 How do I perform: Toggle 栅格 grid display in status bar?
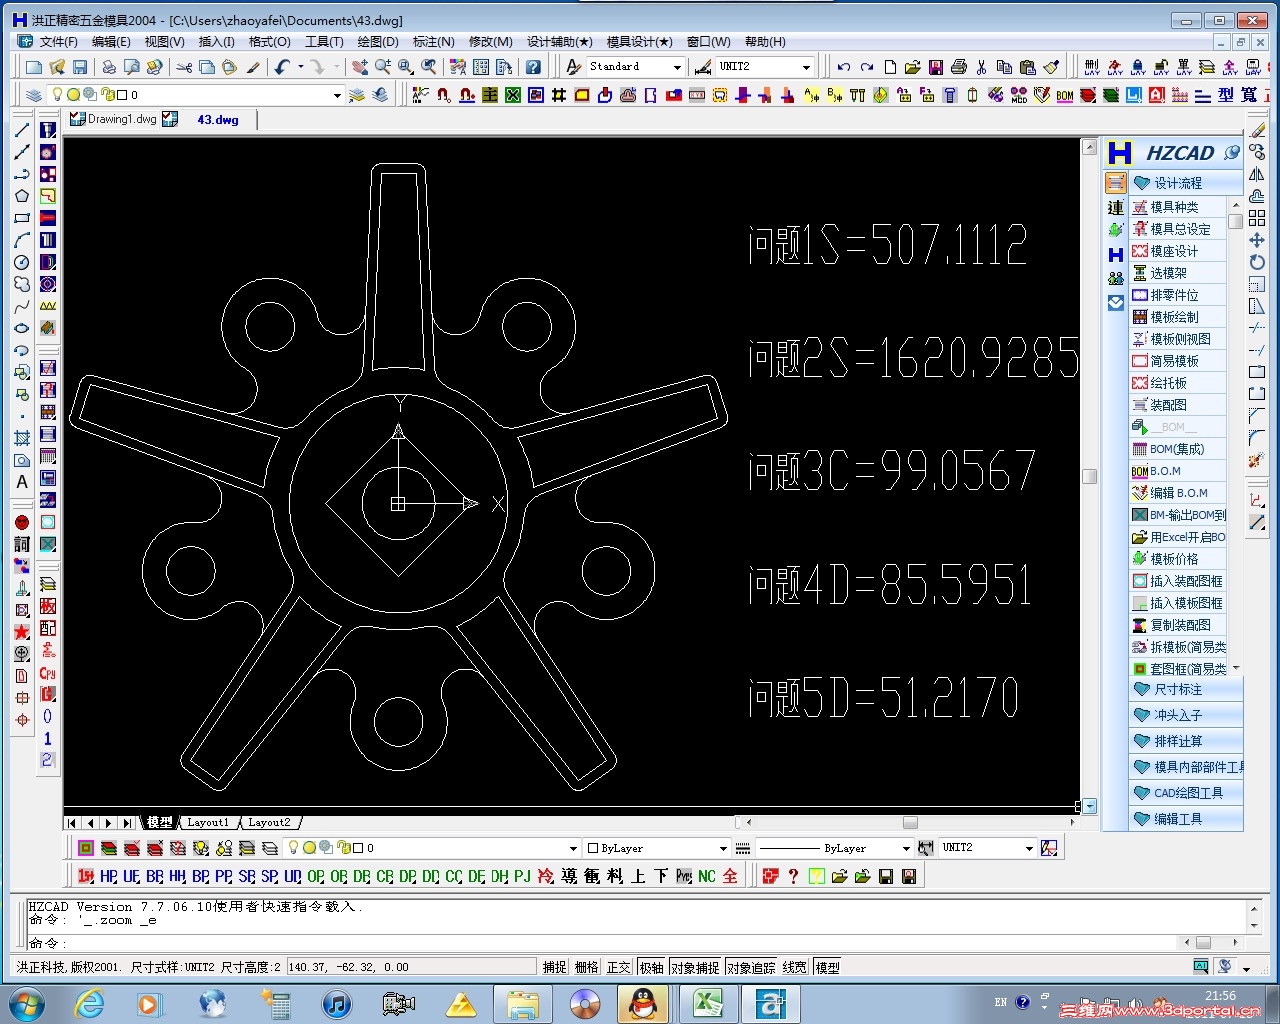pos(587,967)
